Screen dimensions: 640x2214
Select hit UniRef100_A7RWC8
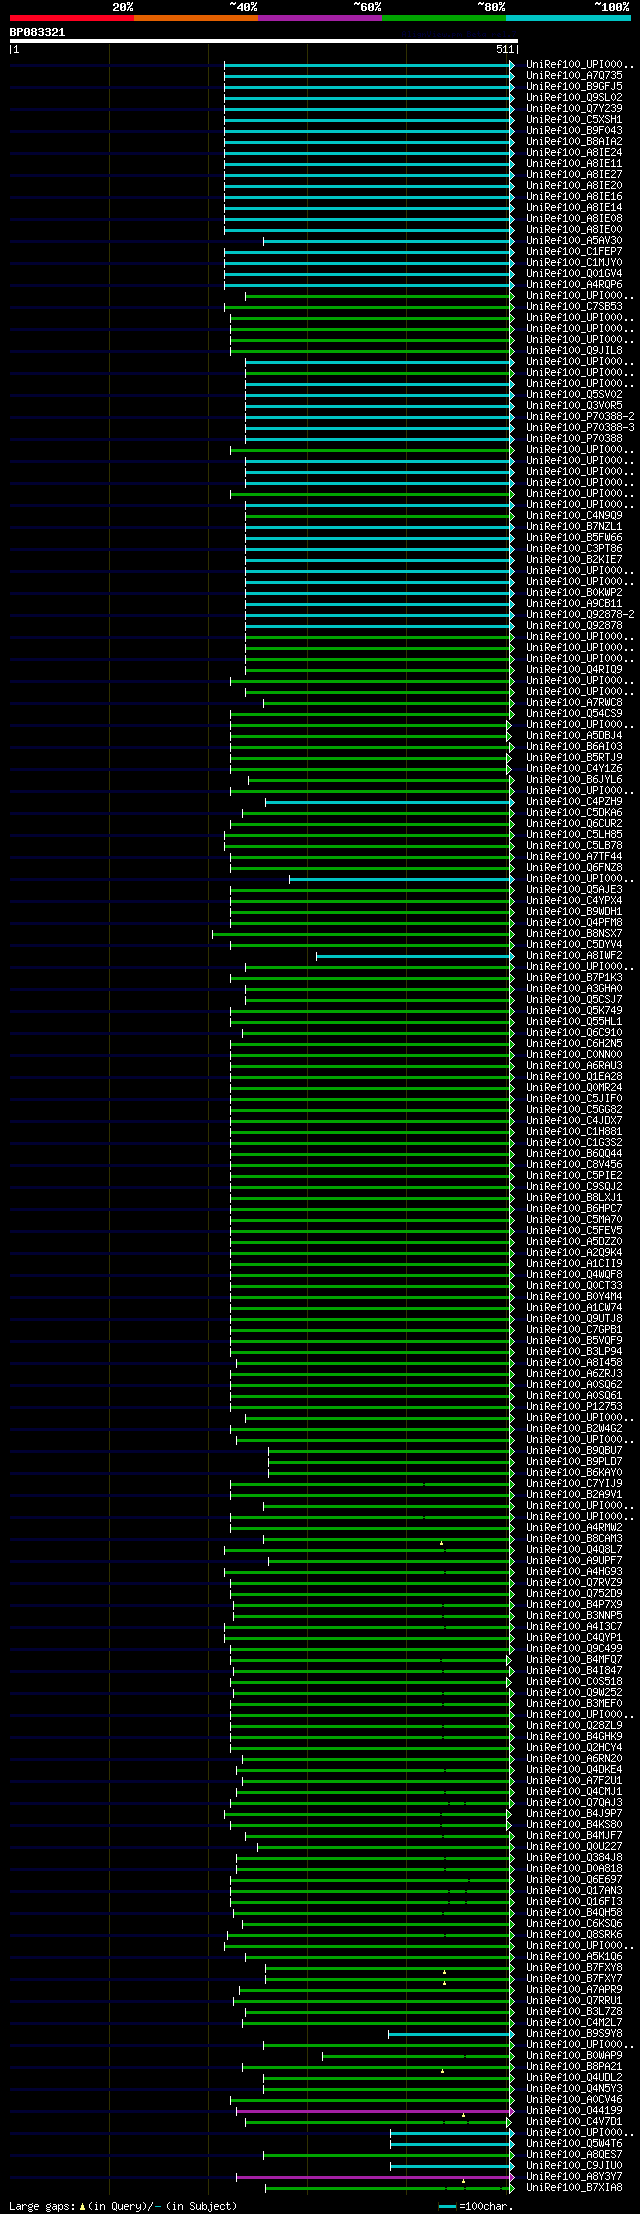coord(574,702)
